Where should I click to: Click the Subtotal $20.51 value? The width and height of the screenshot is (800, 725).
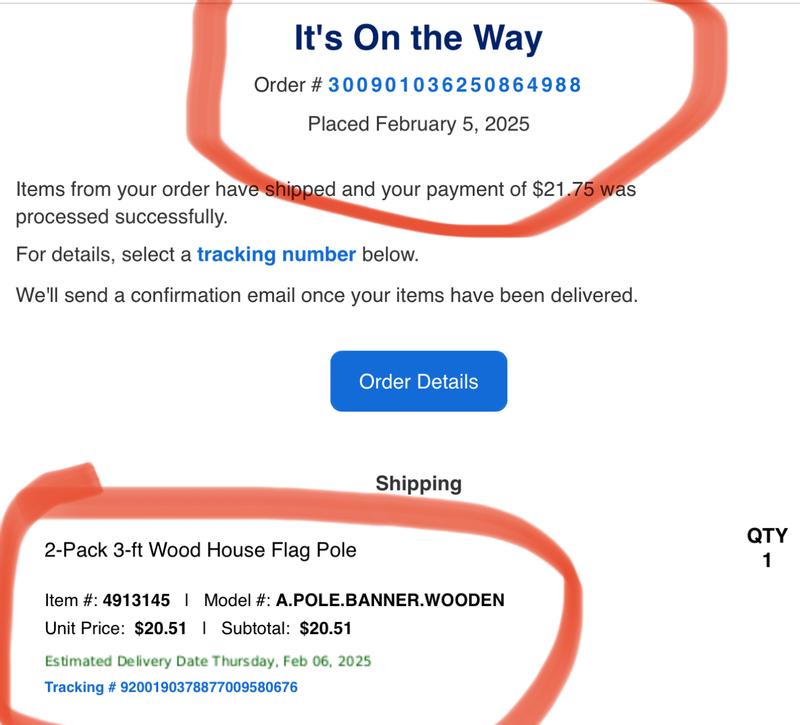(x=326, y=629)
